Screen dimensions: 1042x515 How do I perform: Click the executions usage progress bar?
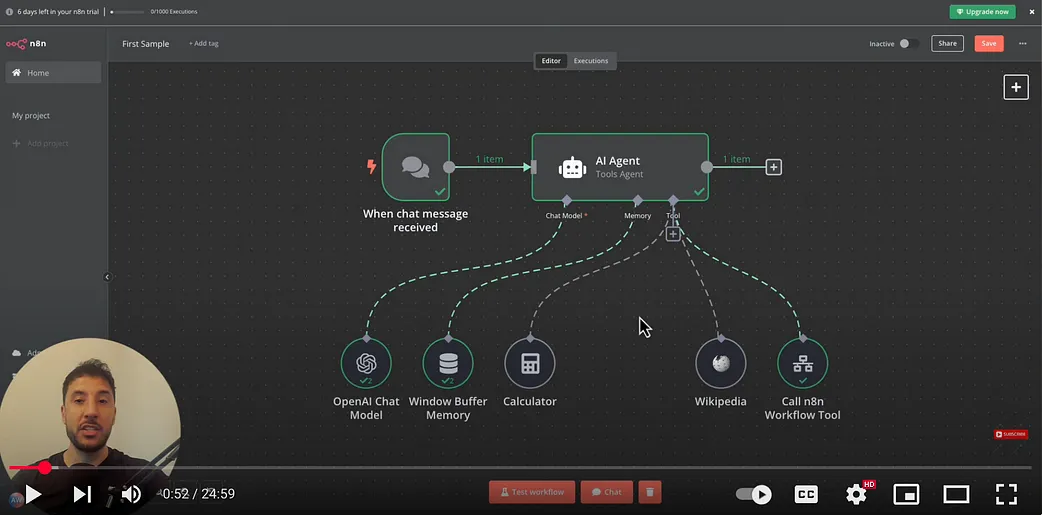pos(127,11)
